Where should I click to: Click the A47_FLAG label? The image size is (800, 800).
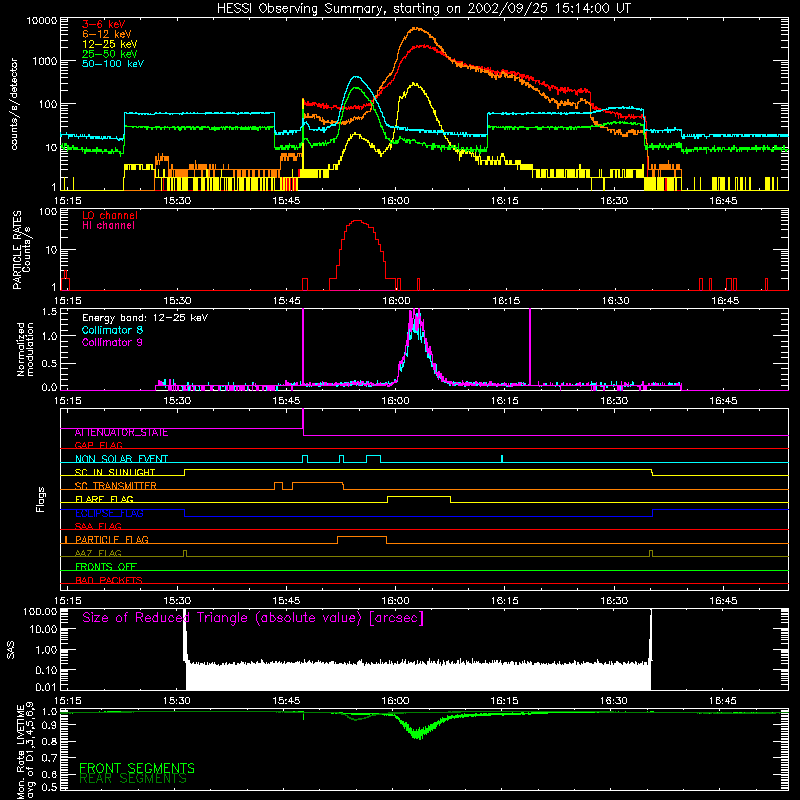[98, 553]
